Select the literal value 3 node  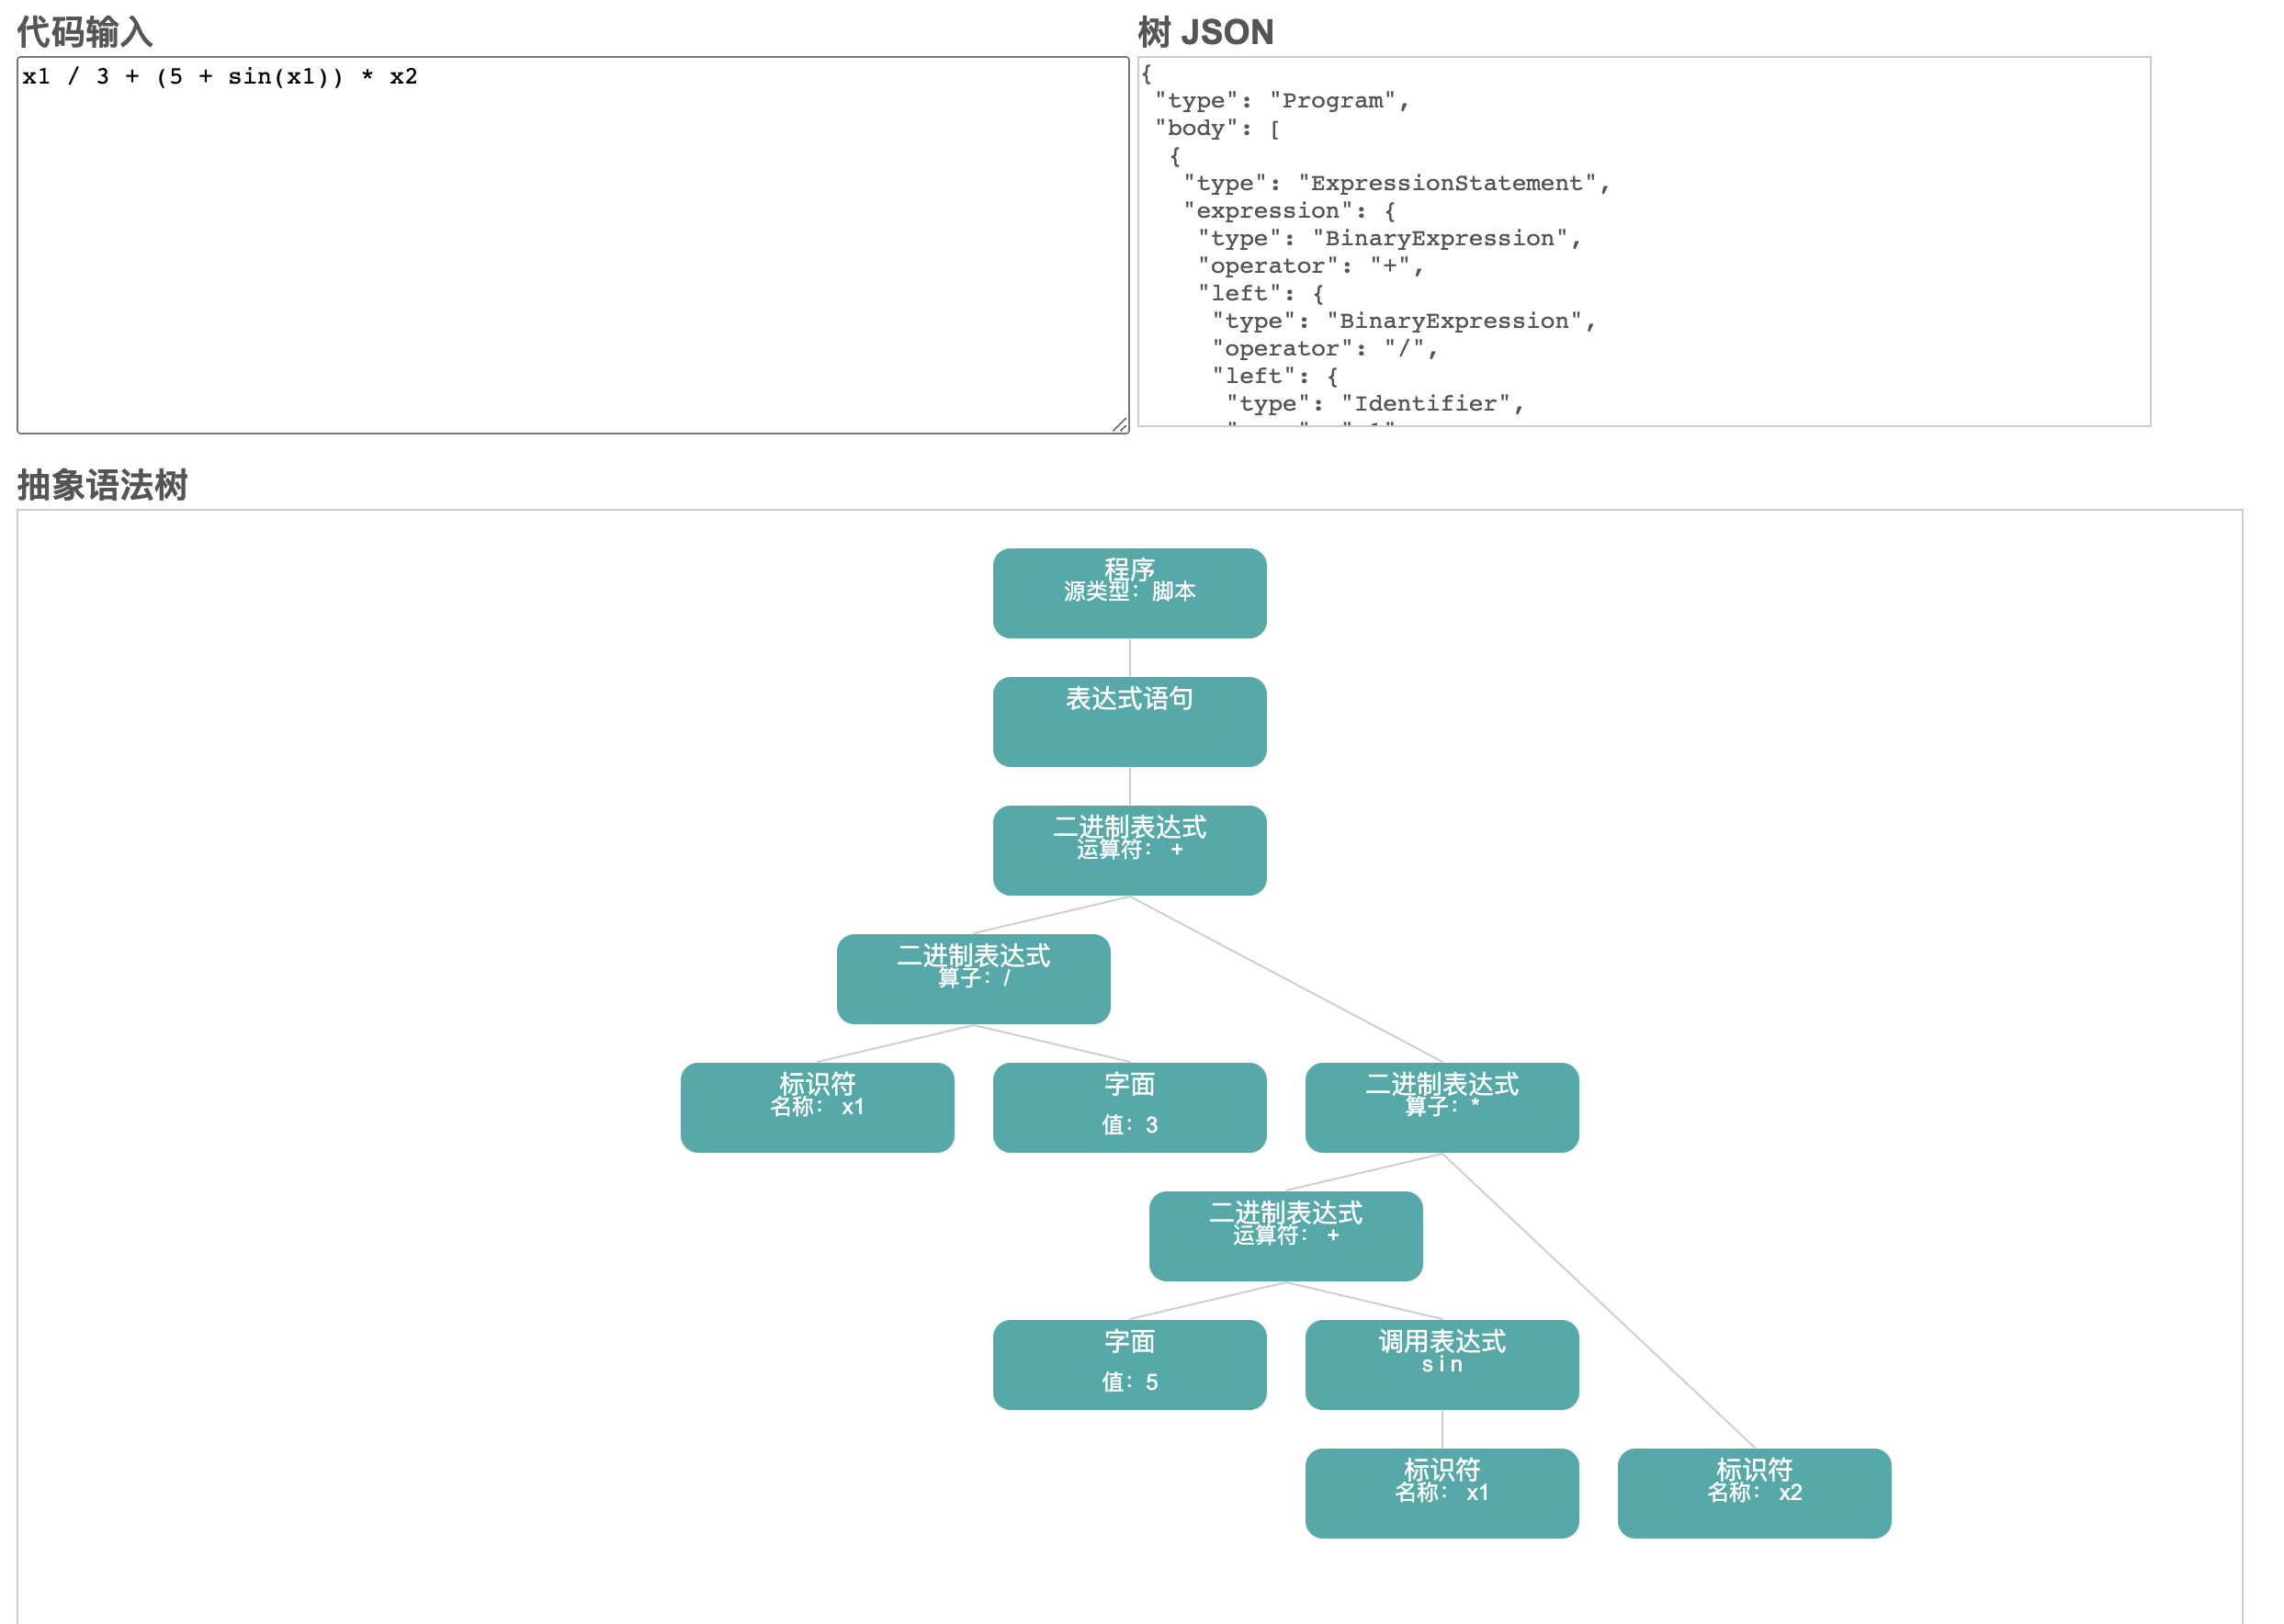point(1129,1107)
